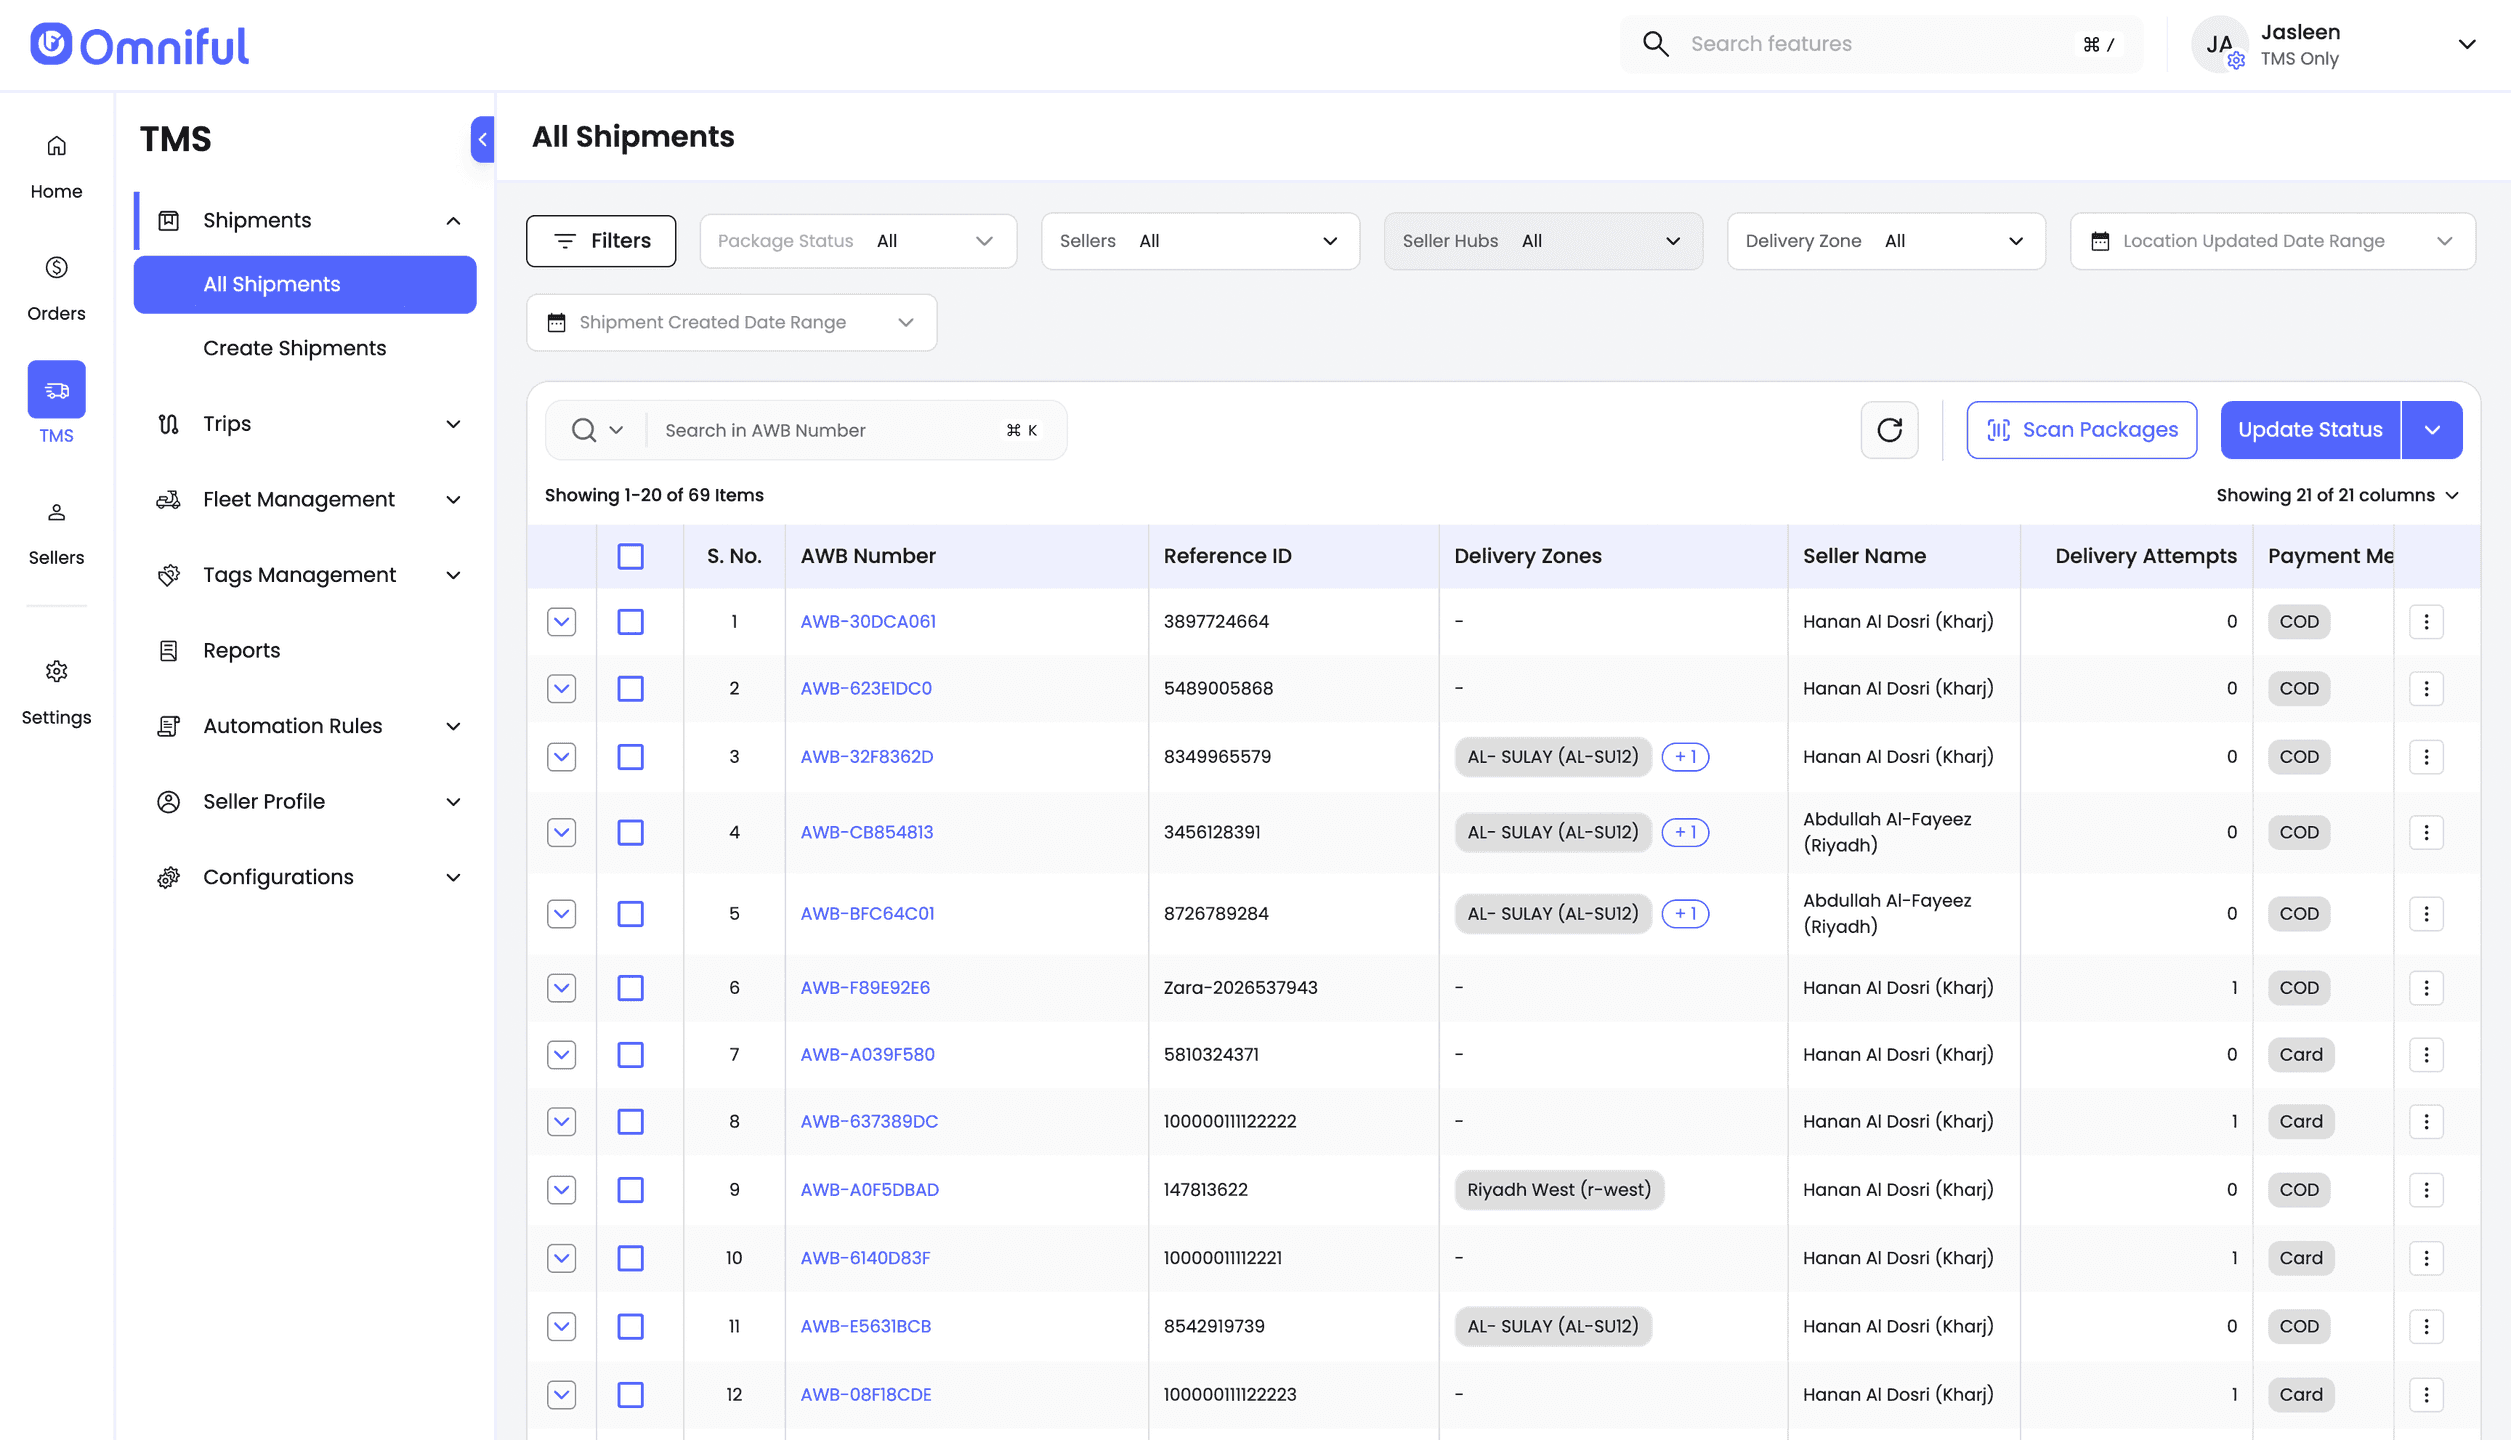The width and height of the screenshot is (2511, 1440).
Task: Open row actions menu for AWB-A0F5DBAD
Action: point(2426,1189)
